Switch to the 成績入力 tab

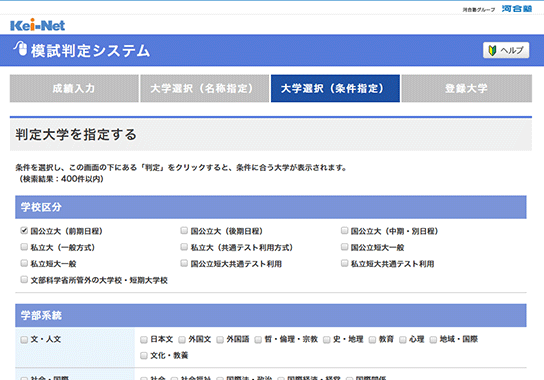(74, 88)
